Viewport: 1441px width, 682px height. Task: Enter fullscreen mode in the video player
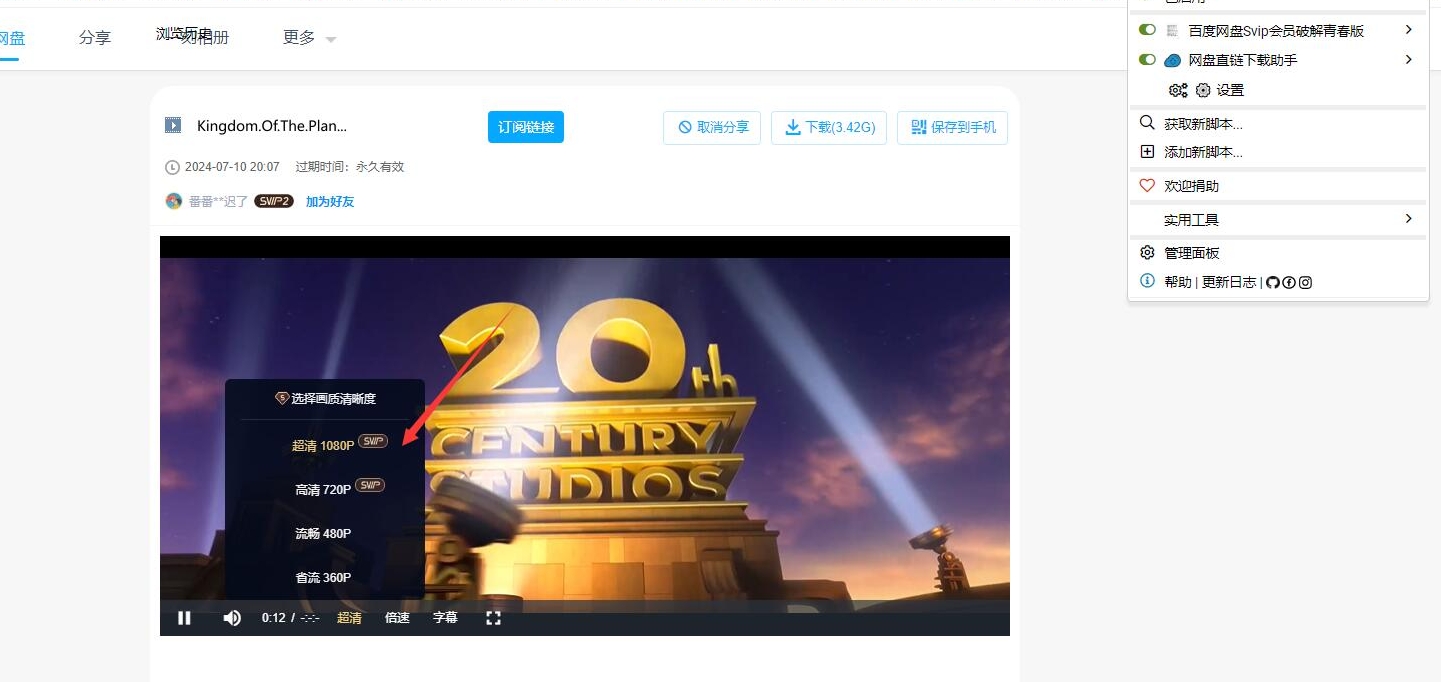493,618
